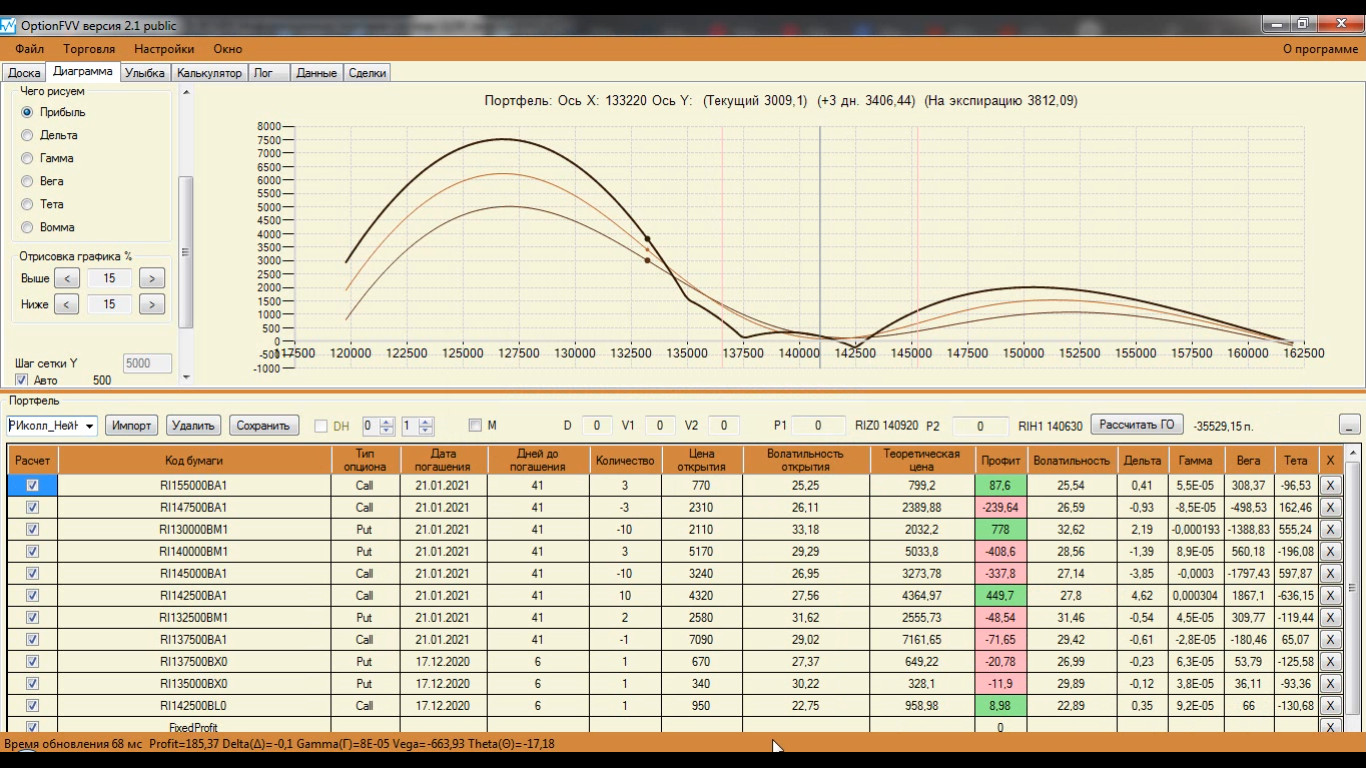
Task: Click the X button for row RI142500BL0
Action: [x=1330, y=705]
